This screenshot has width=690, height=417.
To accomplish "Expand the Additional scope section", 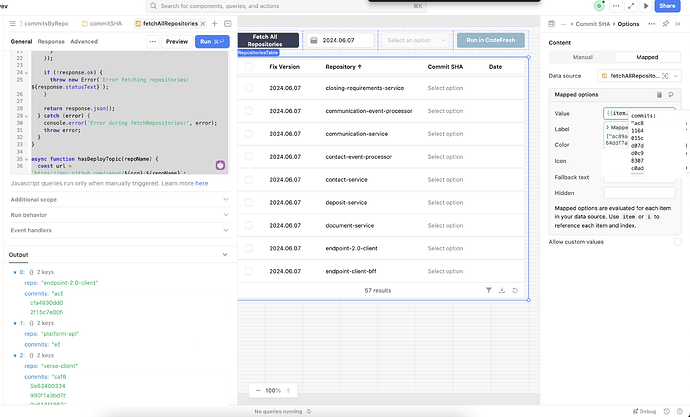I will (120, 200).
